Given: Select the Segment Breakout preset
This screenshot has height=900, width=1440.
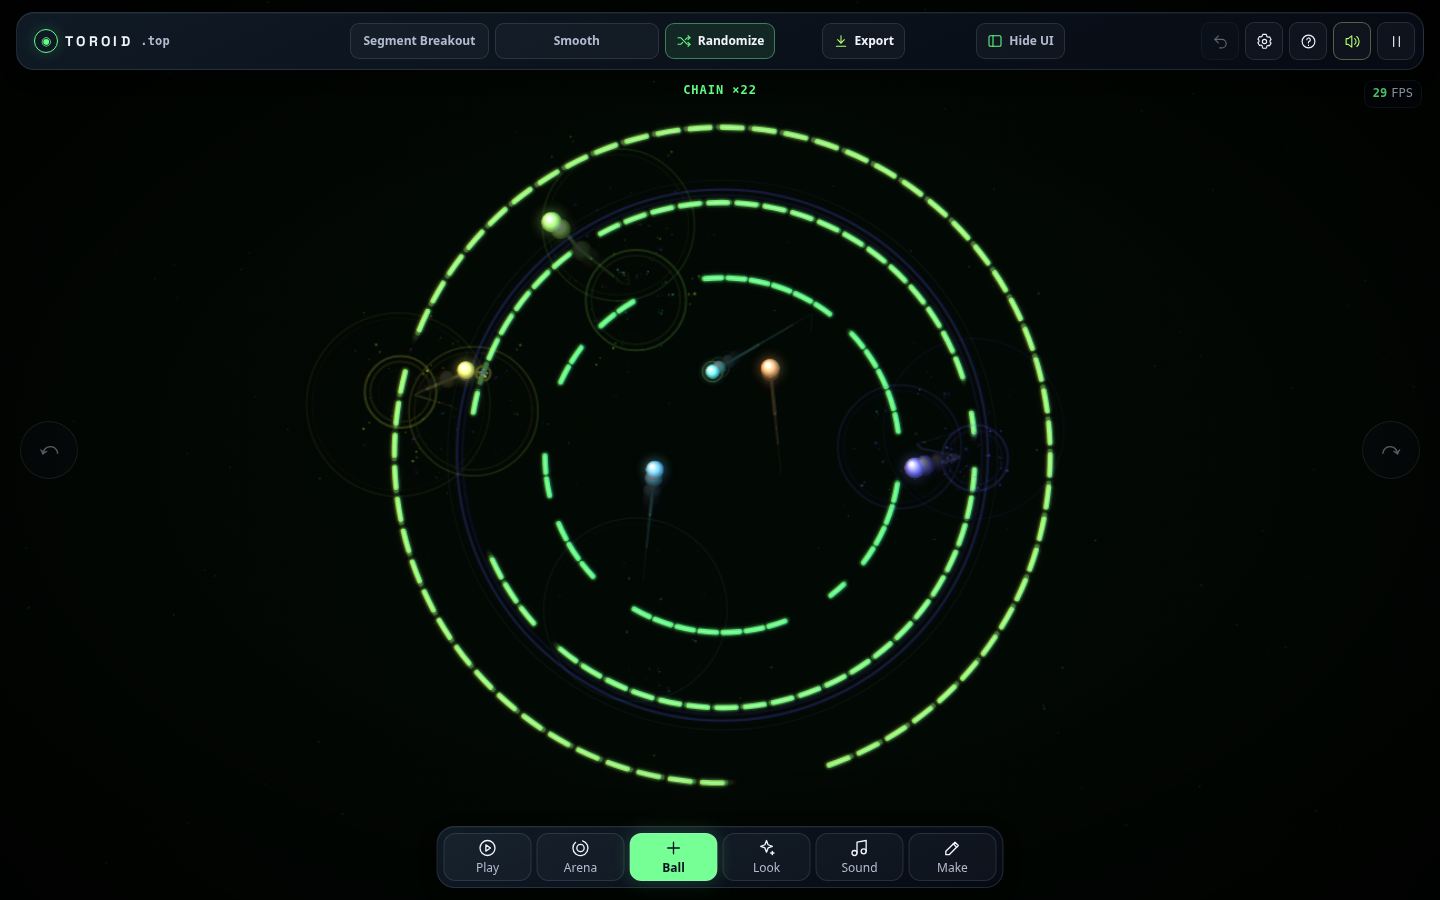Looking at the screenshot, I should coord(419,41).
